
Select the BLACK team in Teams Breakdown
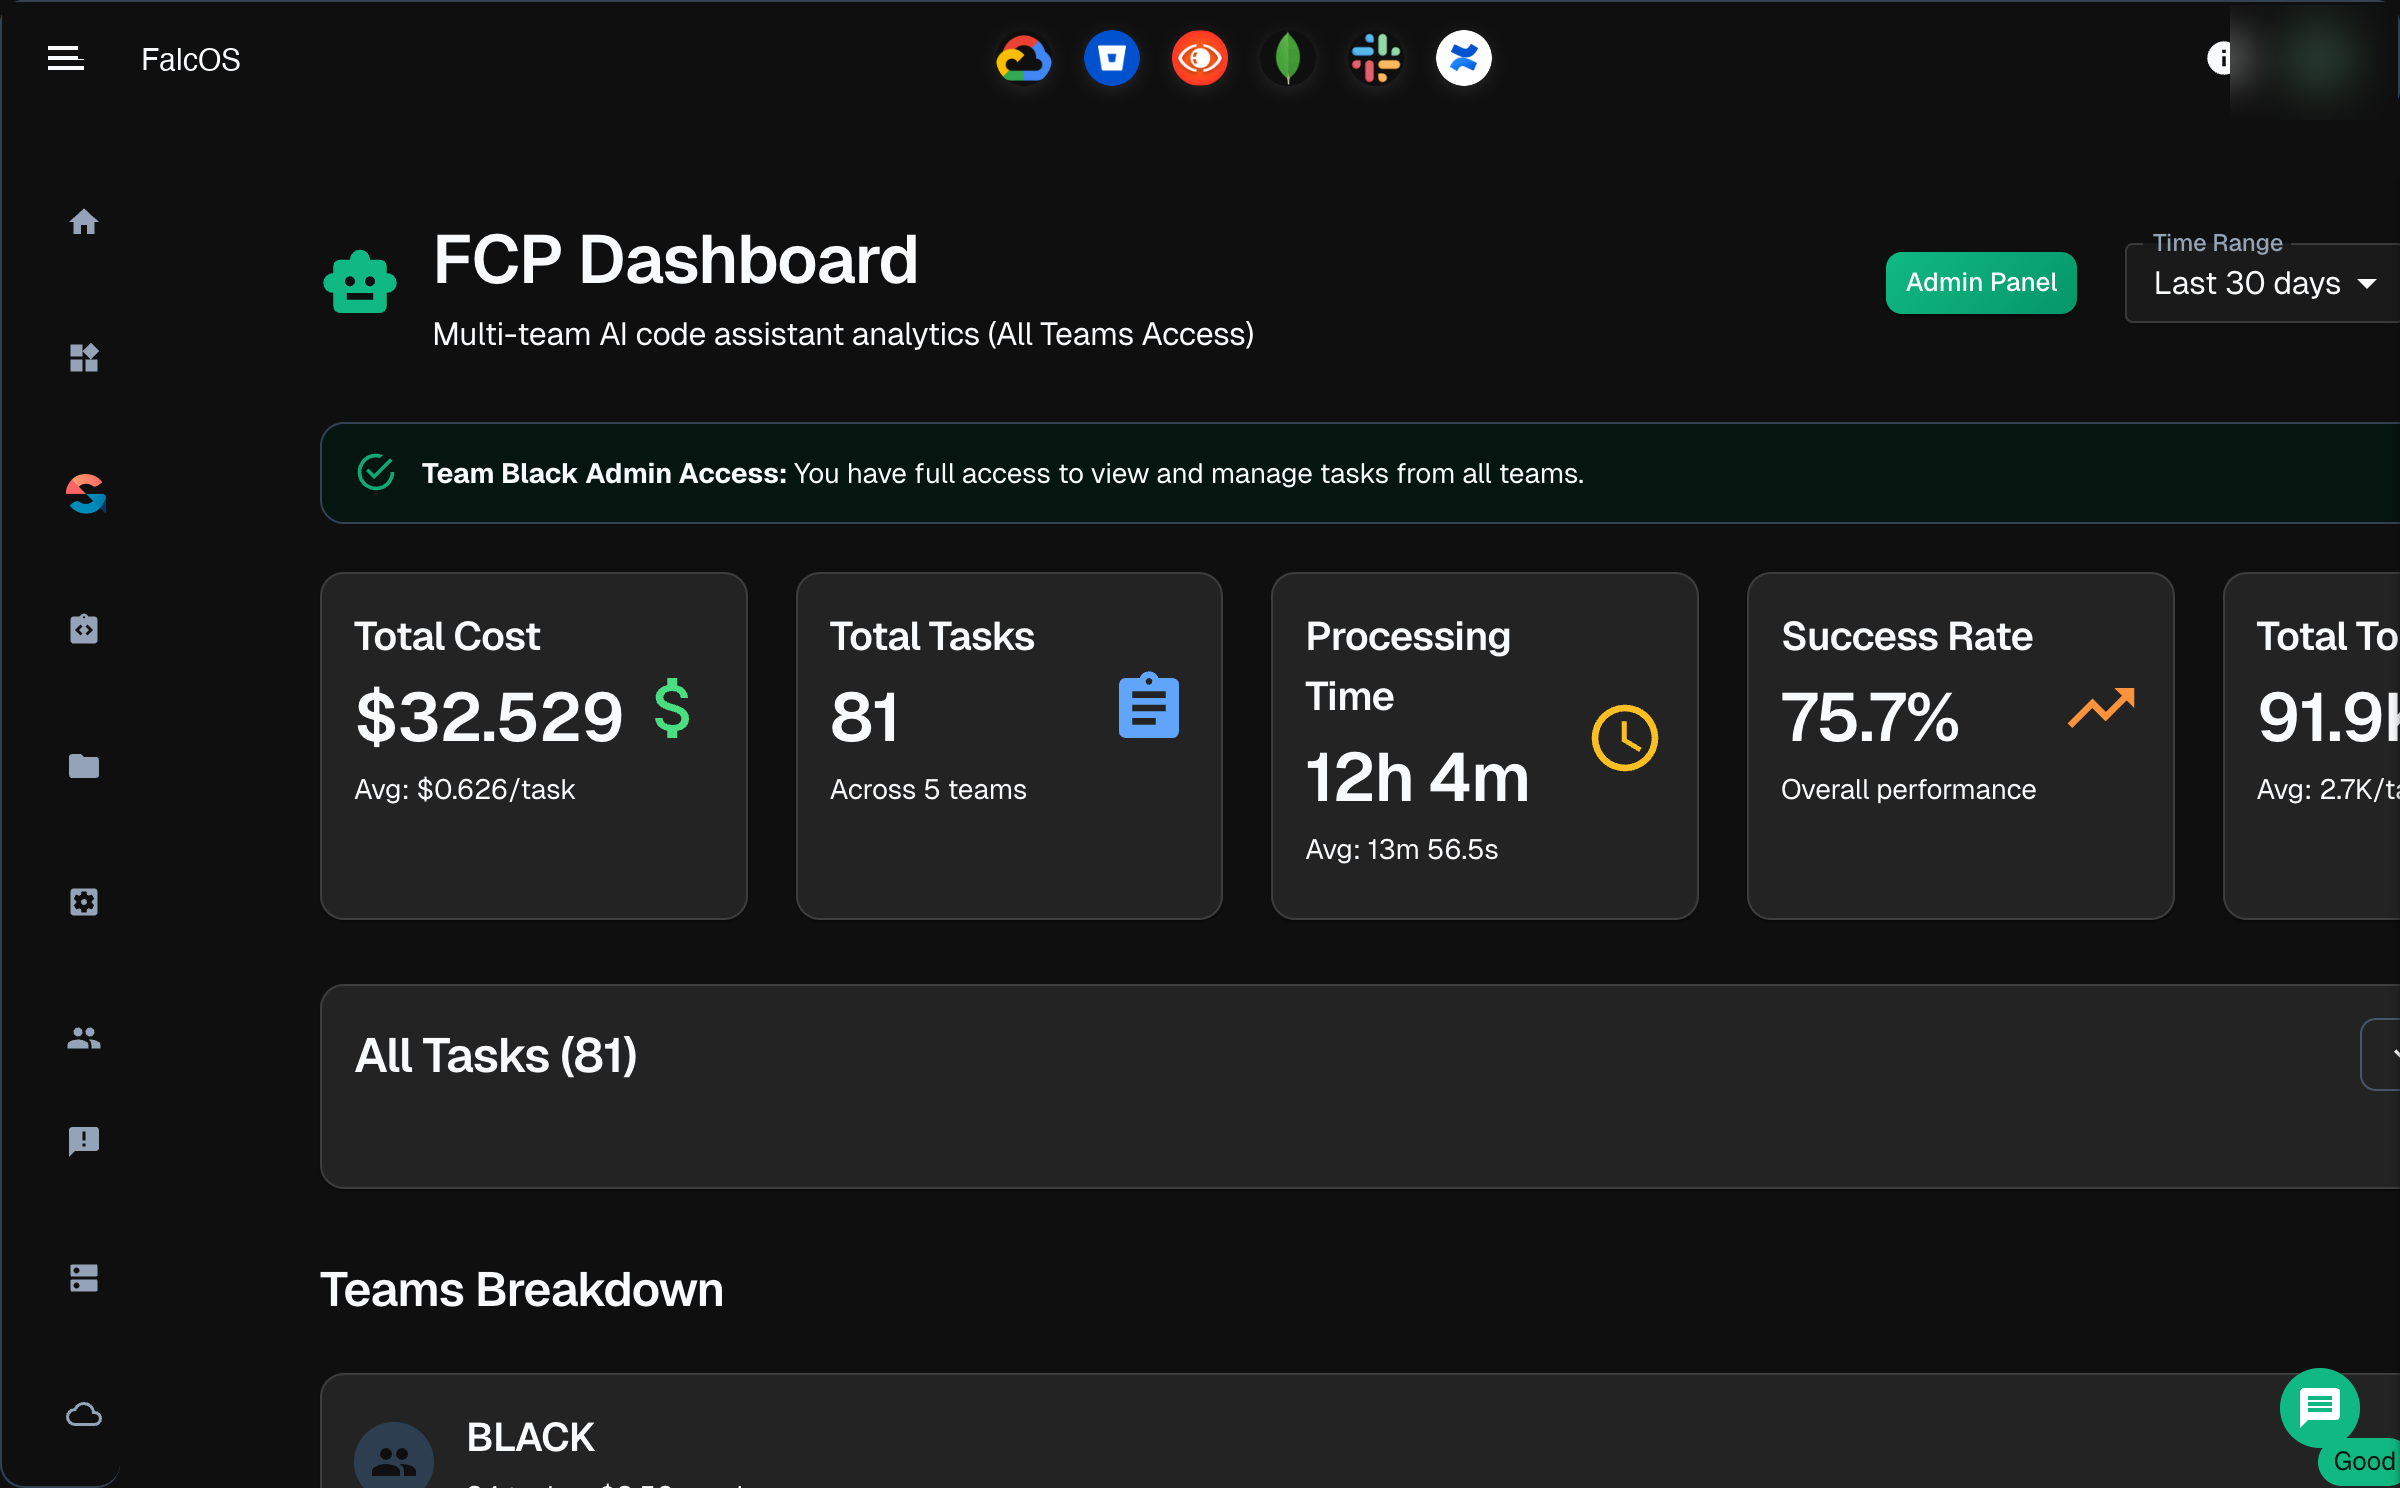point(531,1437)
